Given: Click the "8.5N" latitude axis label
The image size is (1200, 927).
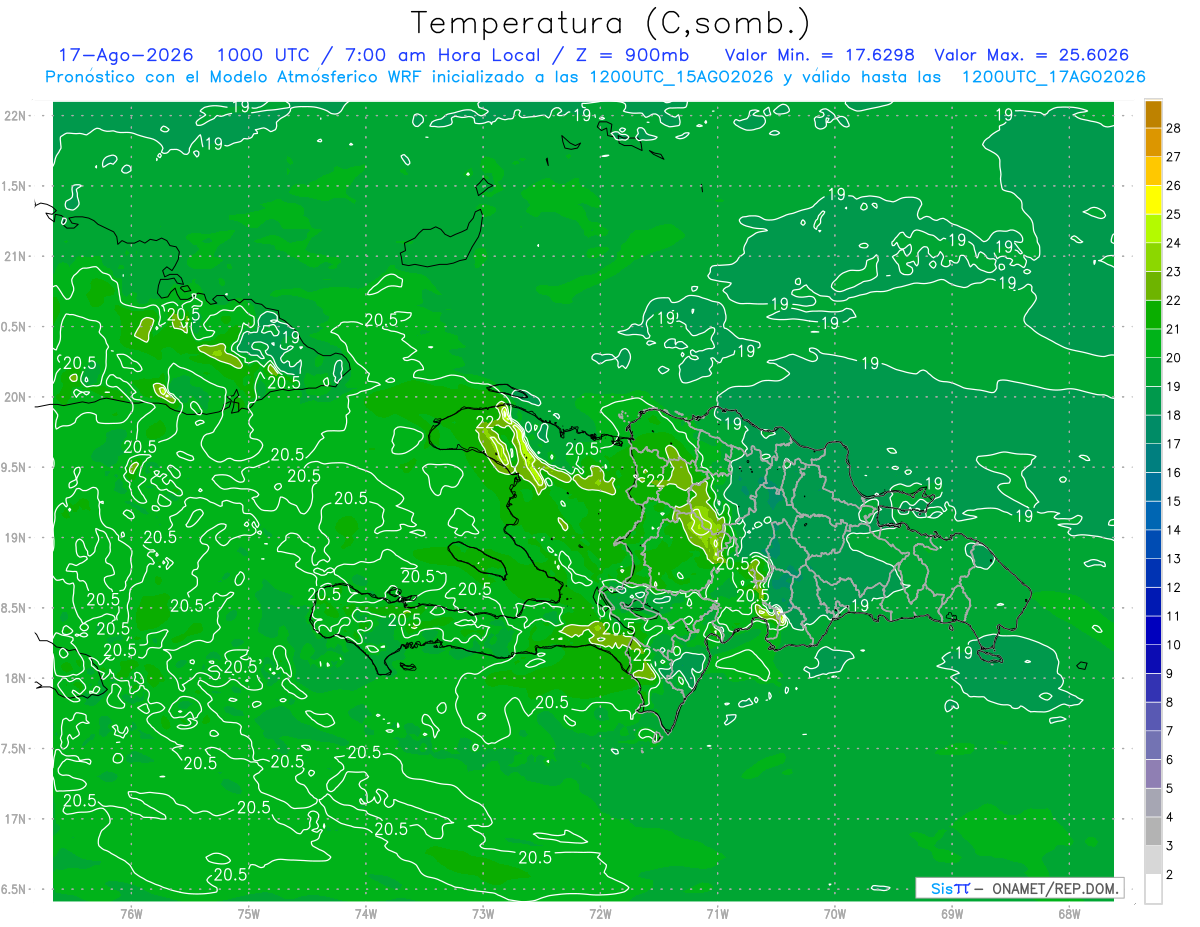Looking at the screenshot, I should 15,608.
